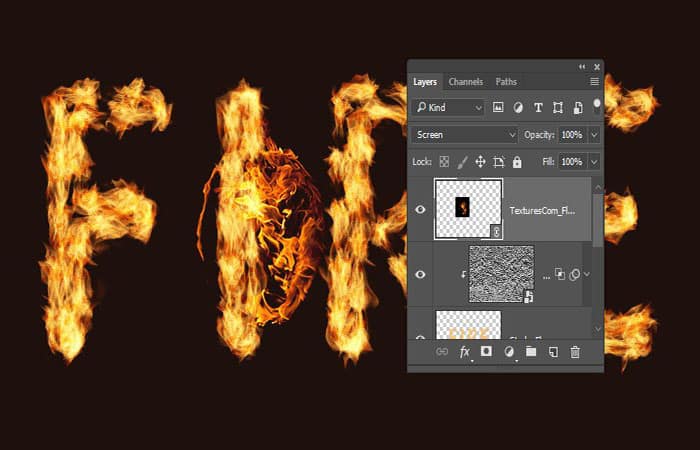
Task: Click scroll up arrow of layers list
Action: [x=598, y=188]
